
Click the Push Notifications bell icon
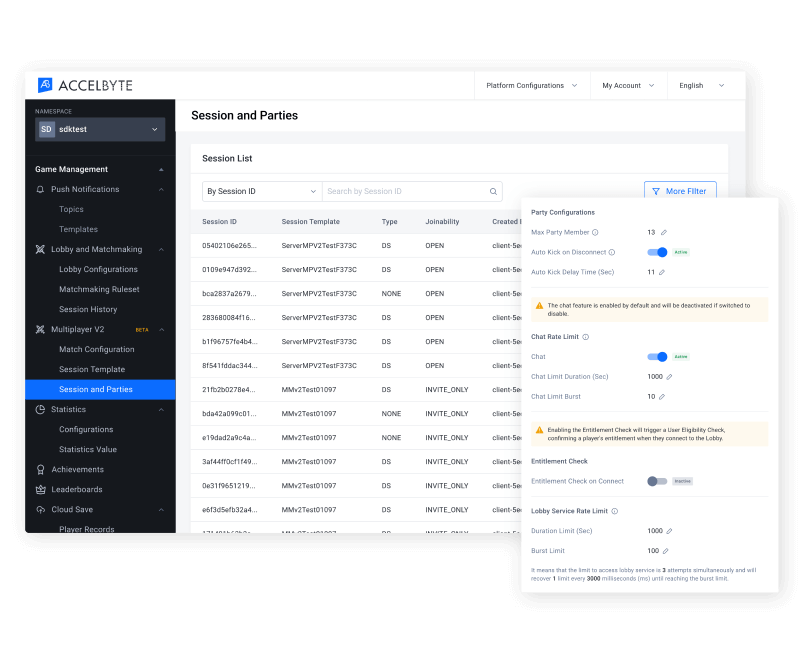40,189
